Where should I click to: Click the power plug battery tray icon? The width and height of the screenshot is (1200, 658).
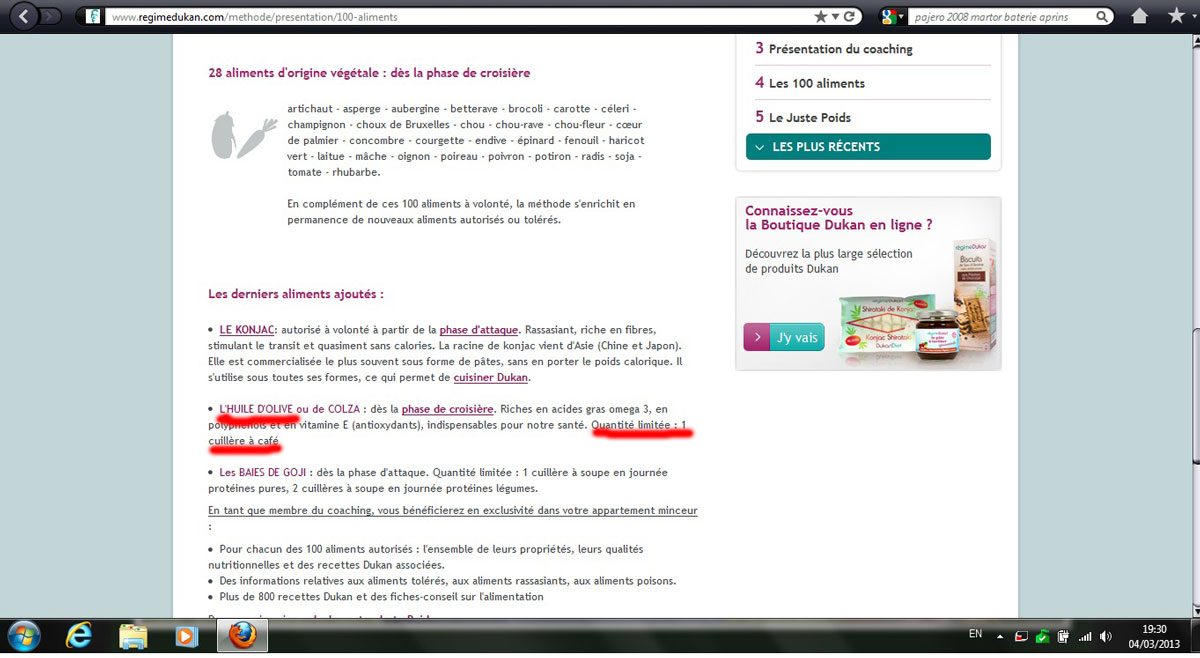(1063, 637)
